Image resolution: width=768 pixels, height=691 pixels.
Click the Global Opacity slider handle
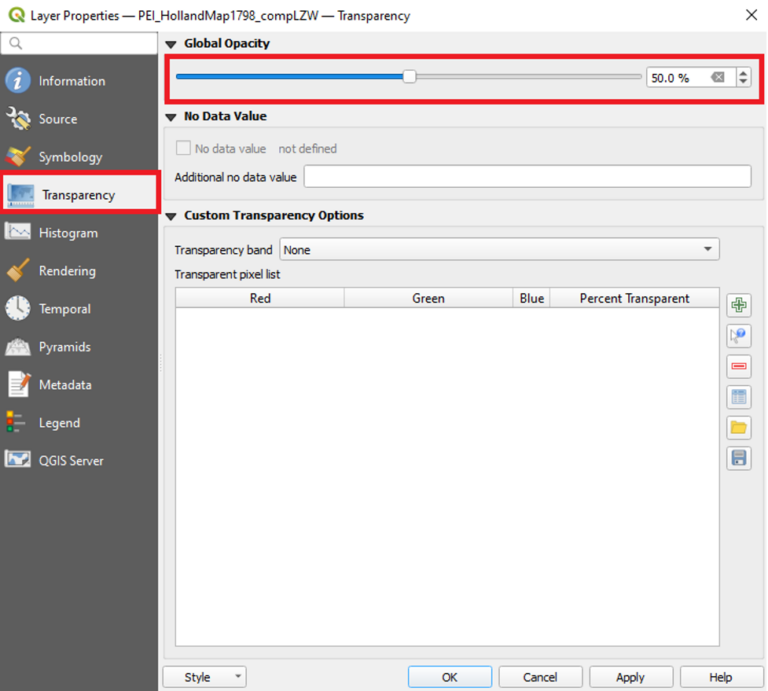click(409, 77)
